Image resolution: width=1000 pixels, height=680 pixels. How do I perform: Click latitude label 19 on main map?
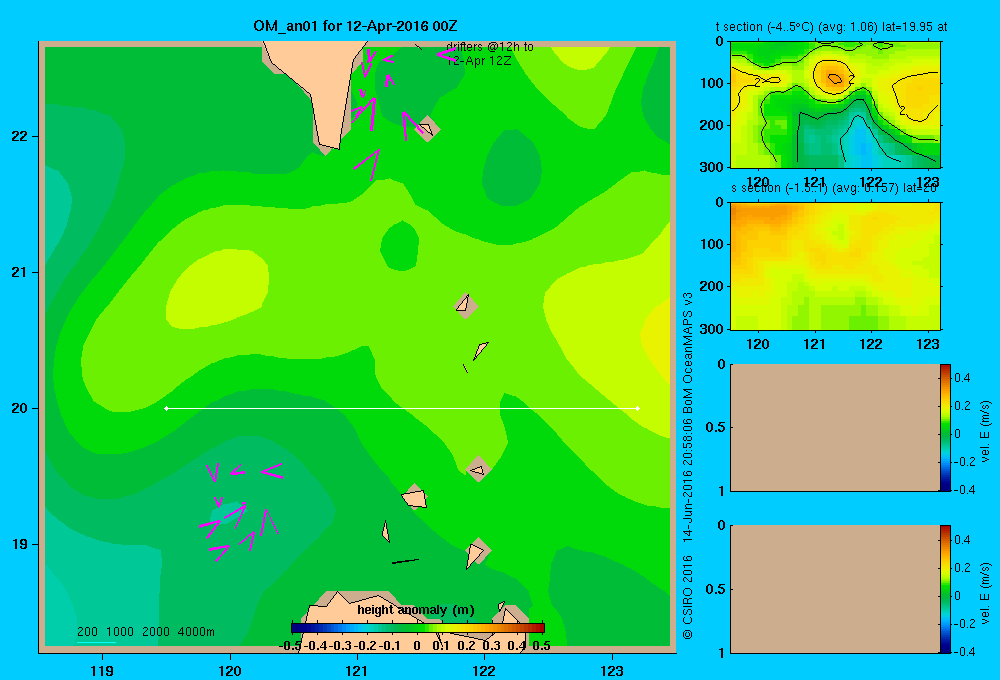(x=20, y=544)
